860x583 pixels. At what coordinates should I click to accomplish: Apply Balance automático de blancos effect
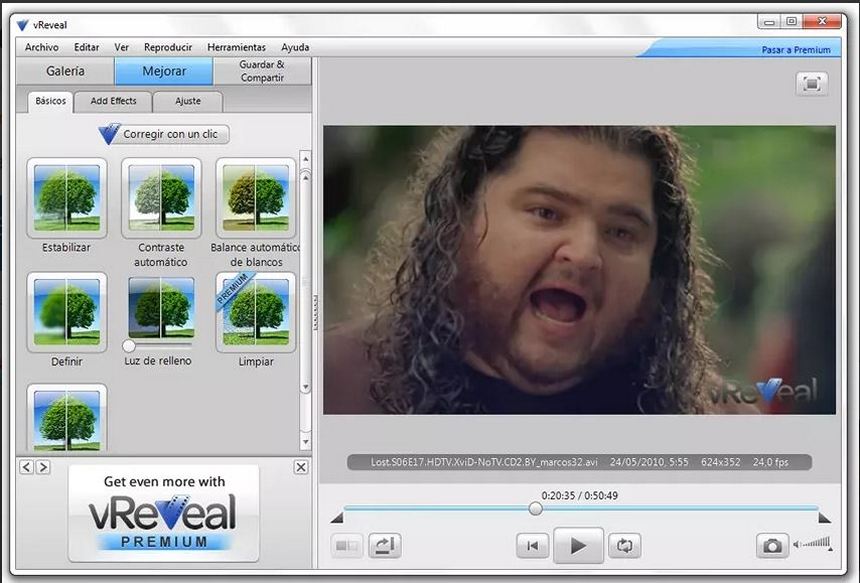pos(256,198)
